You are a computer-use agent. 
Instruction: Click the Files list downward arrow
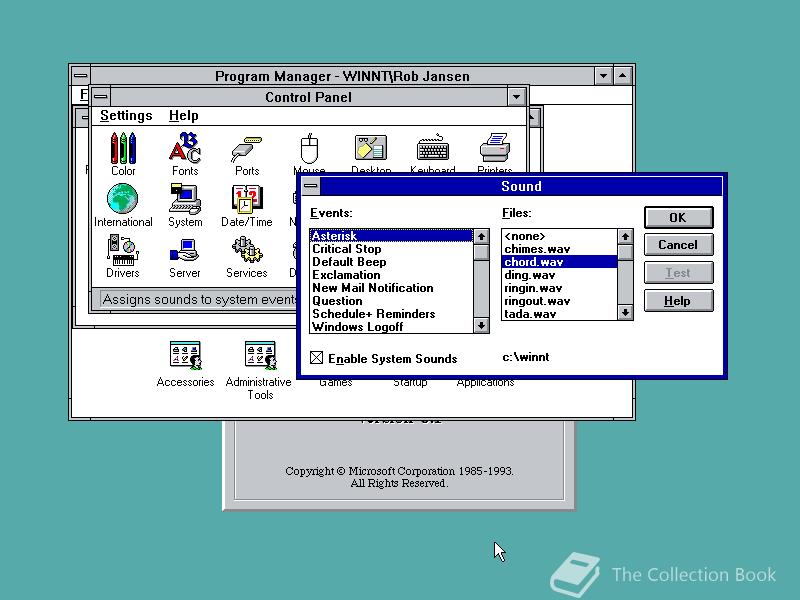pyautogui.click(x=625, y=312)
